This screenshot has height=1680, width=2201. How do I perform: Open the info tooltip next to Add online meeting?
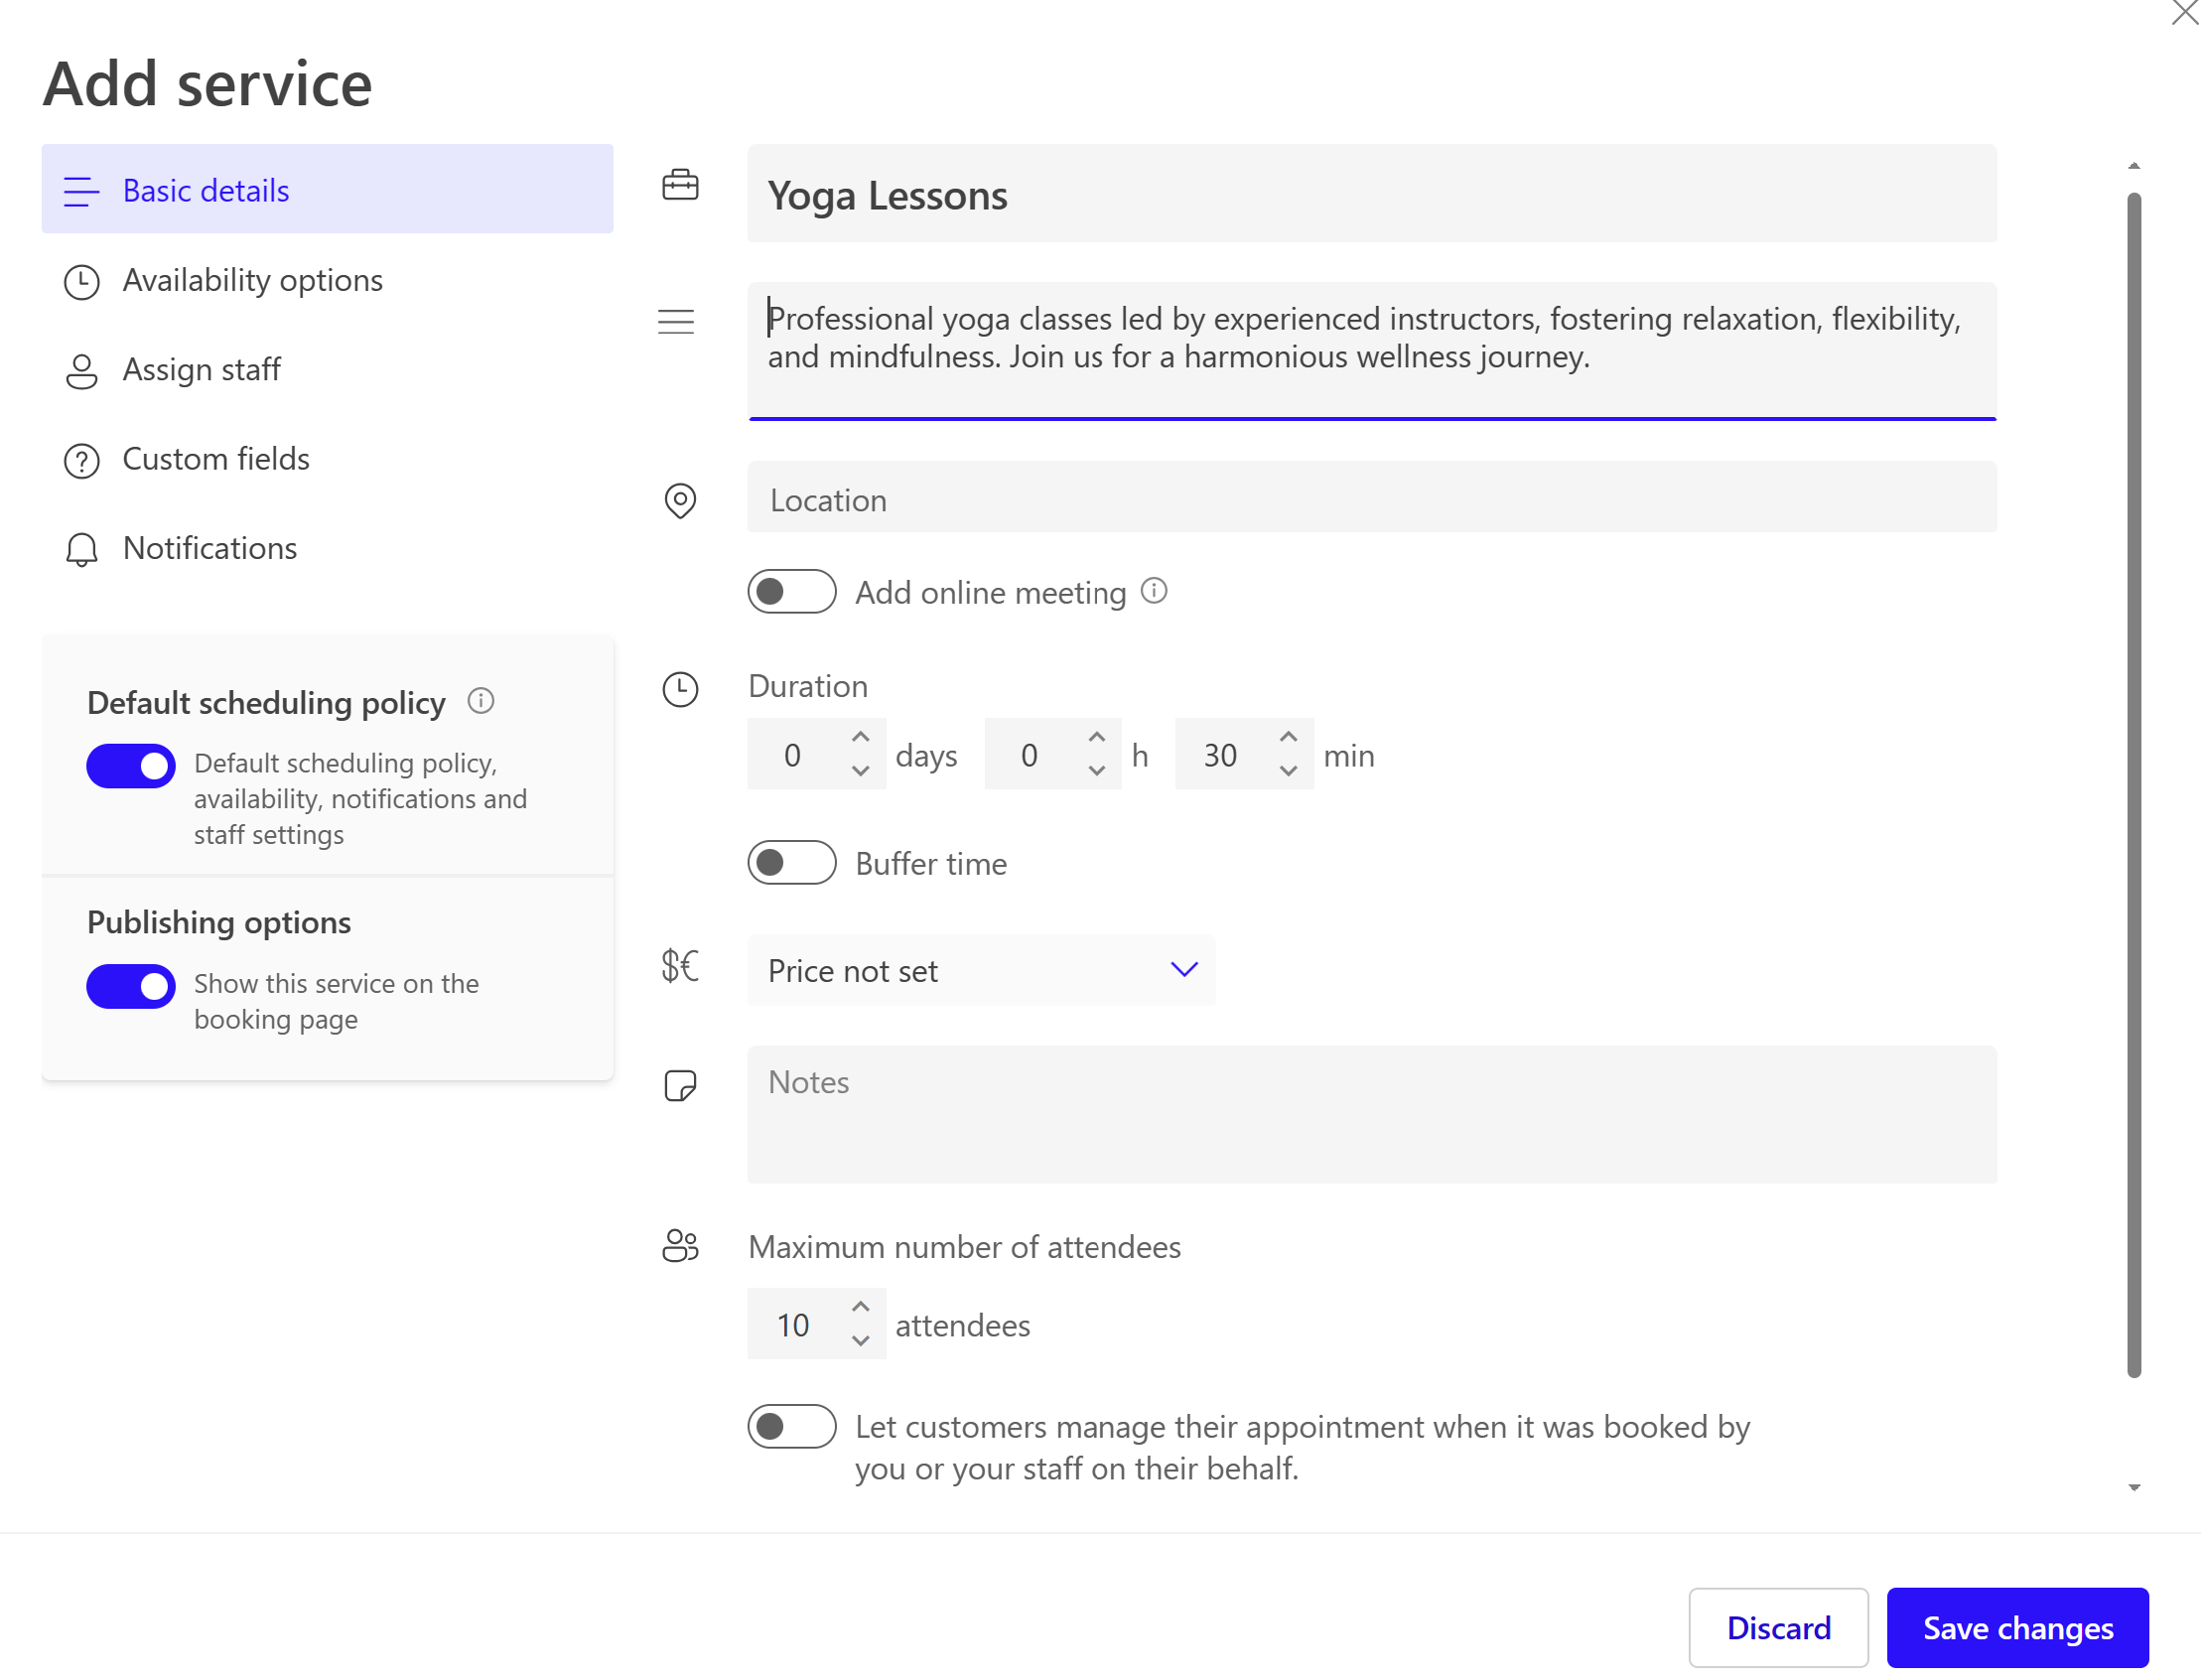coord(1154,592)
